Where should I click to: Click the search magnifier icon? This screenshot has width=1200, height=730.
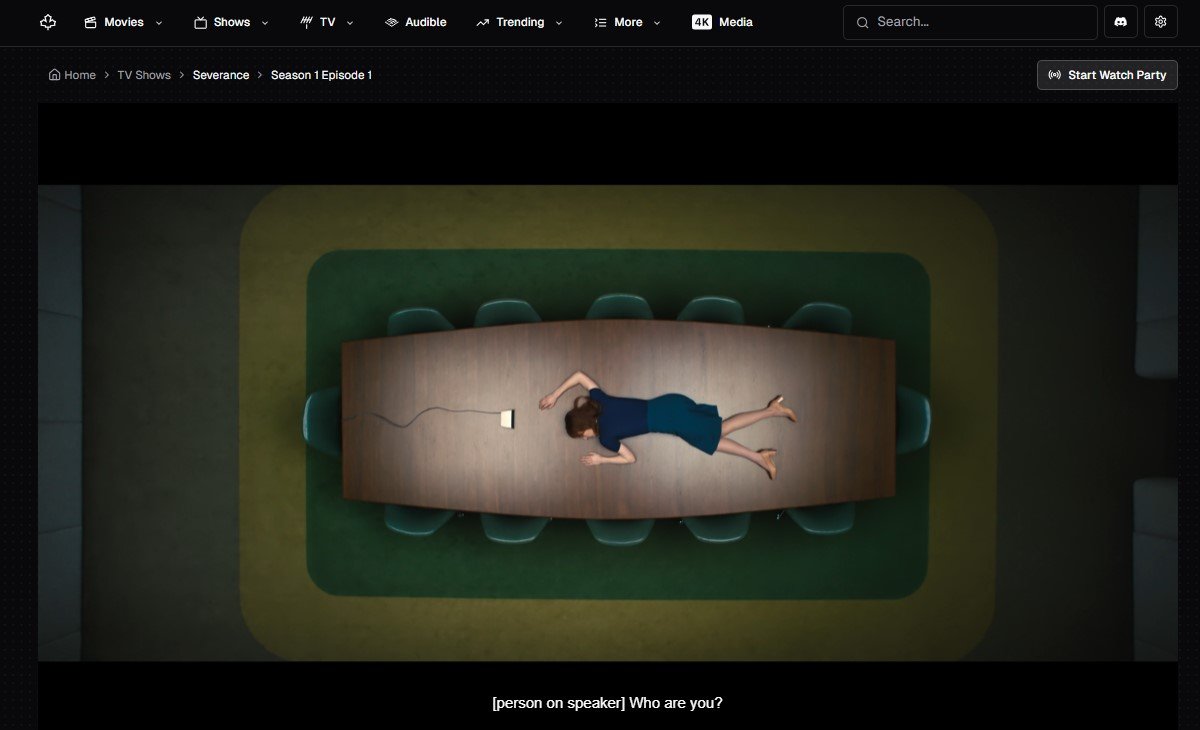click(862, 22)
